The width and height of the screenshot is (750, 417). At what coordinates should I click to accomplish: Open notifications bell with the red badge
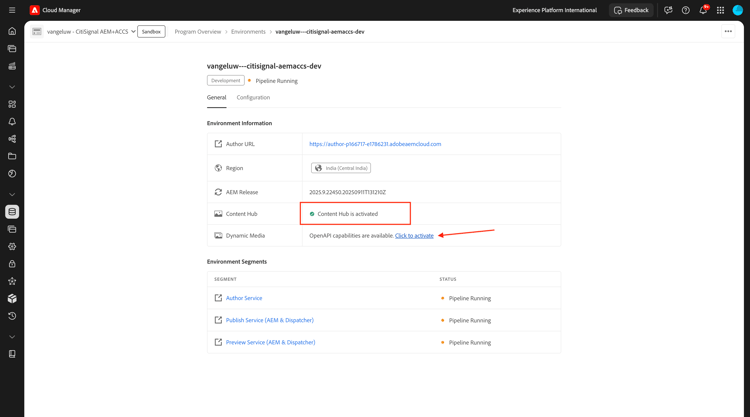(x=703, y=10)
